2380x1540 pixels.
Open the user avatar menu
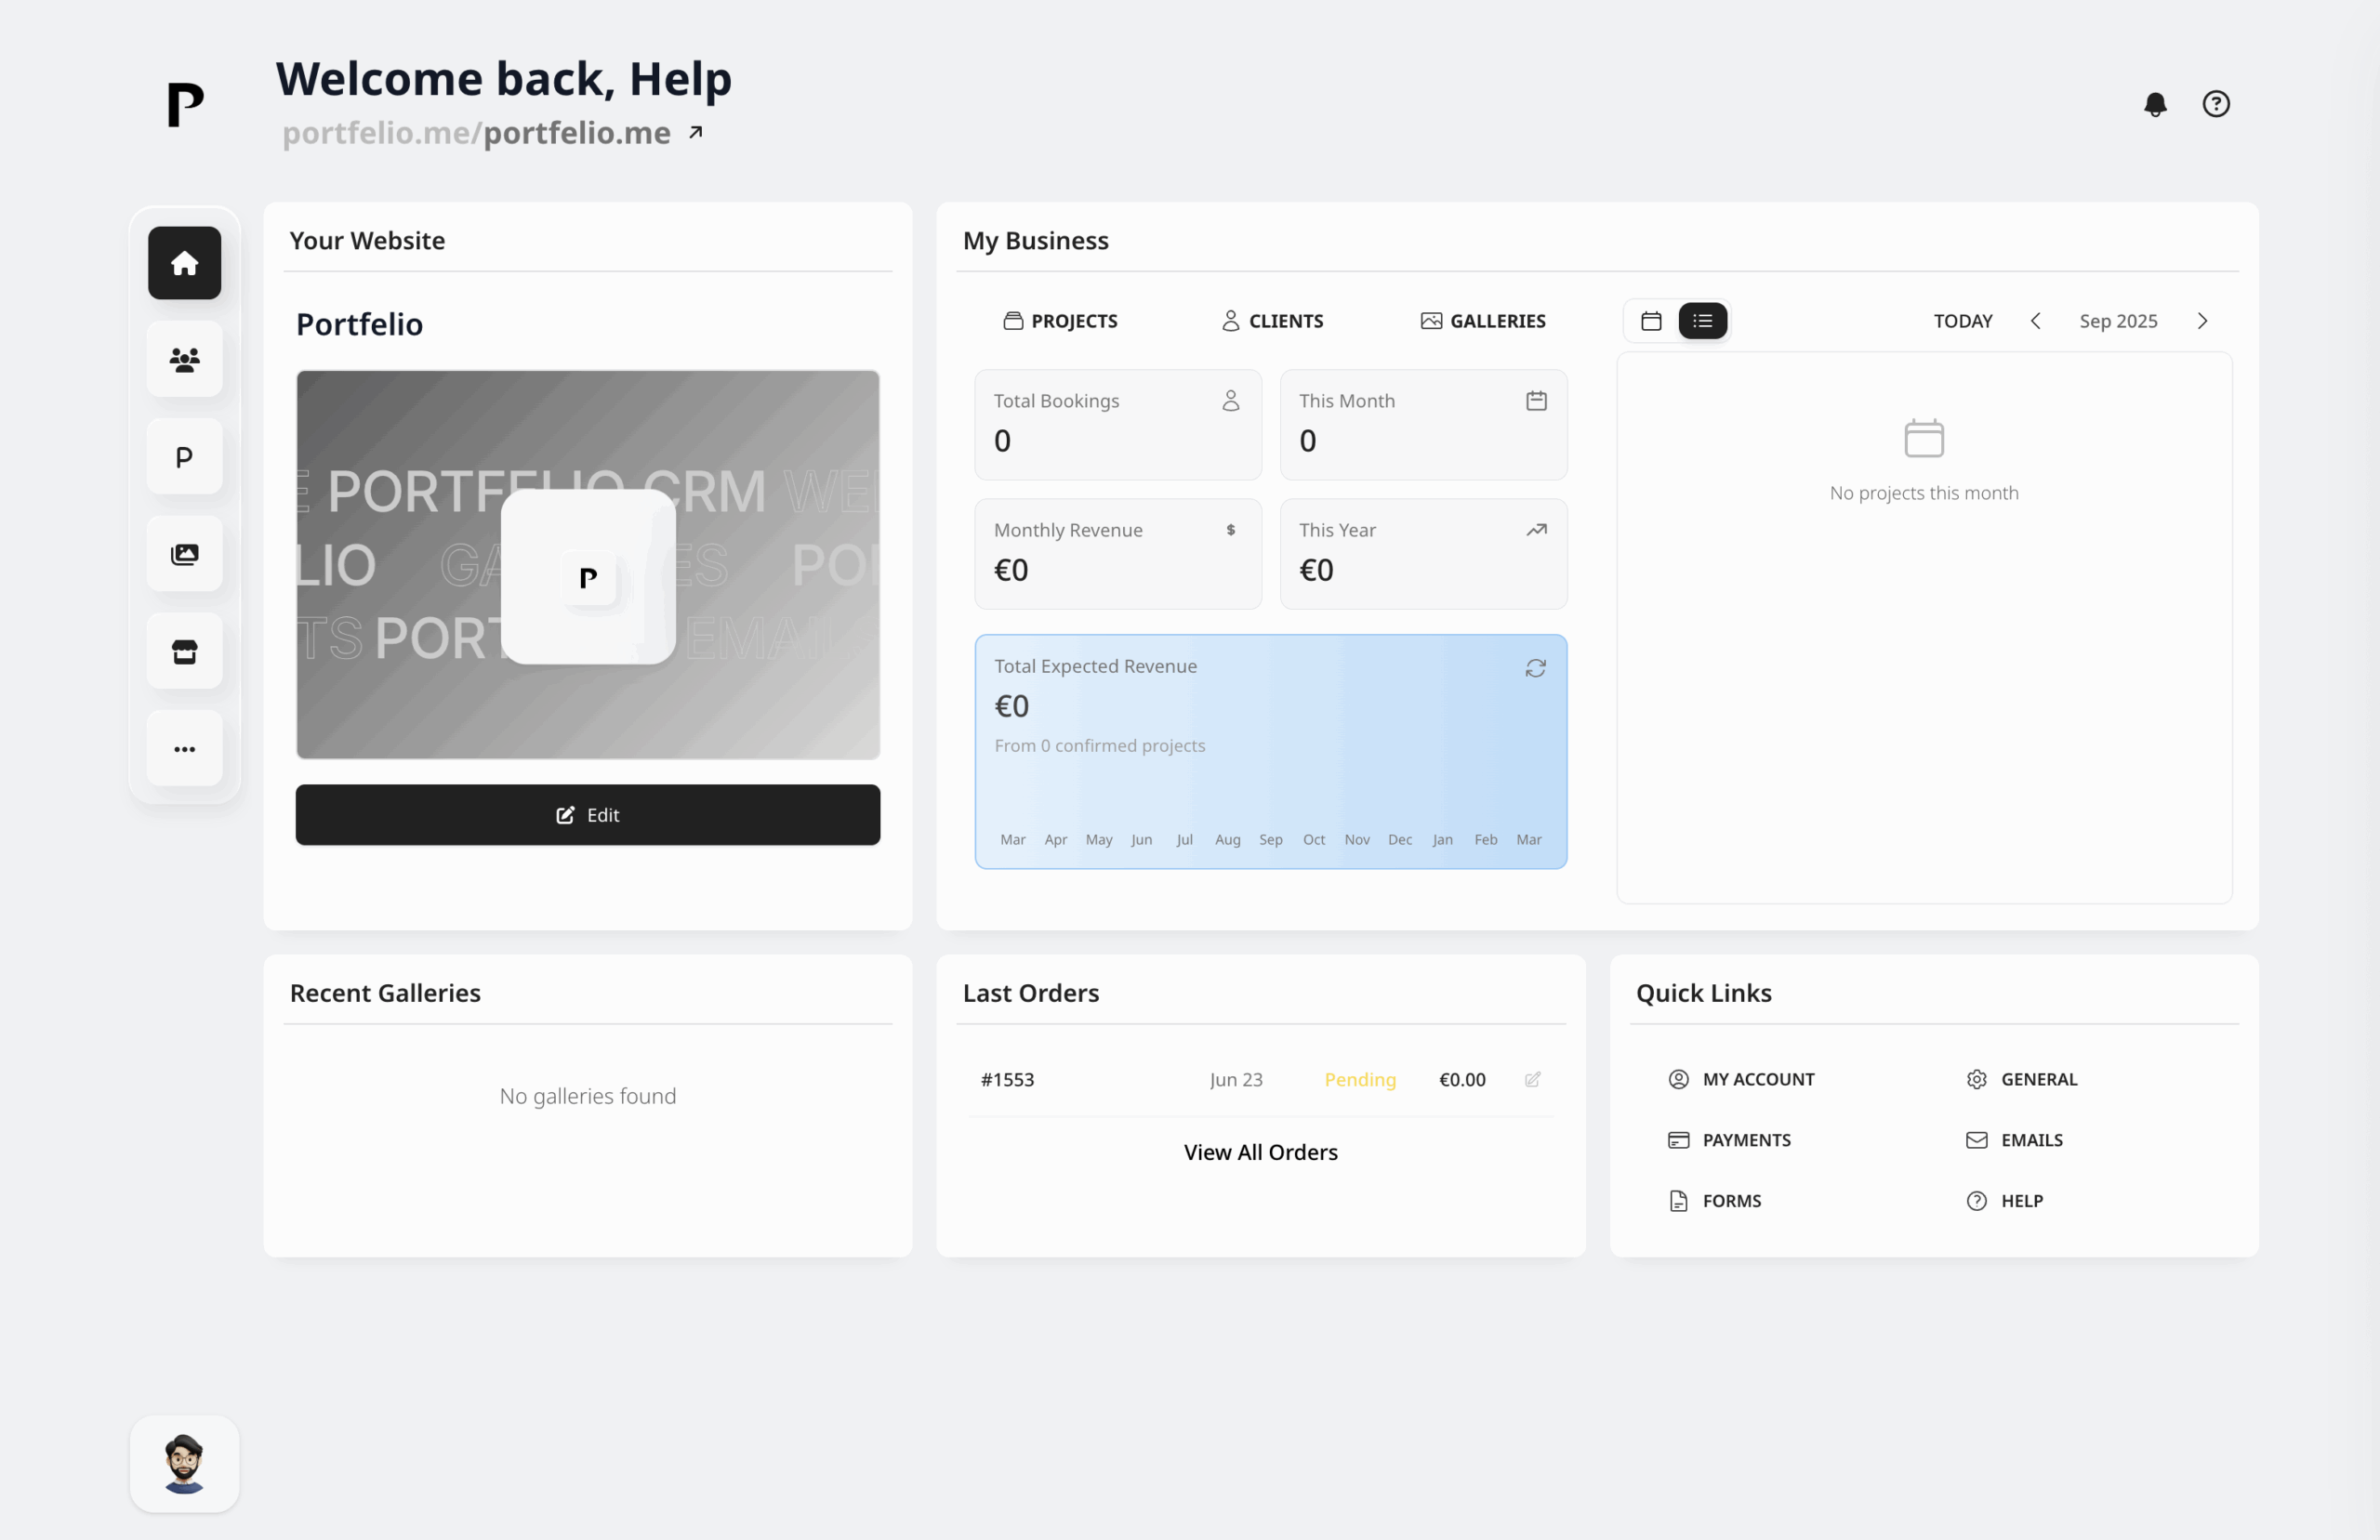pos(184,1464)
